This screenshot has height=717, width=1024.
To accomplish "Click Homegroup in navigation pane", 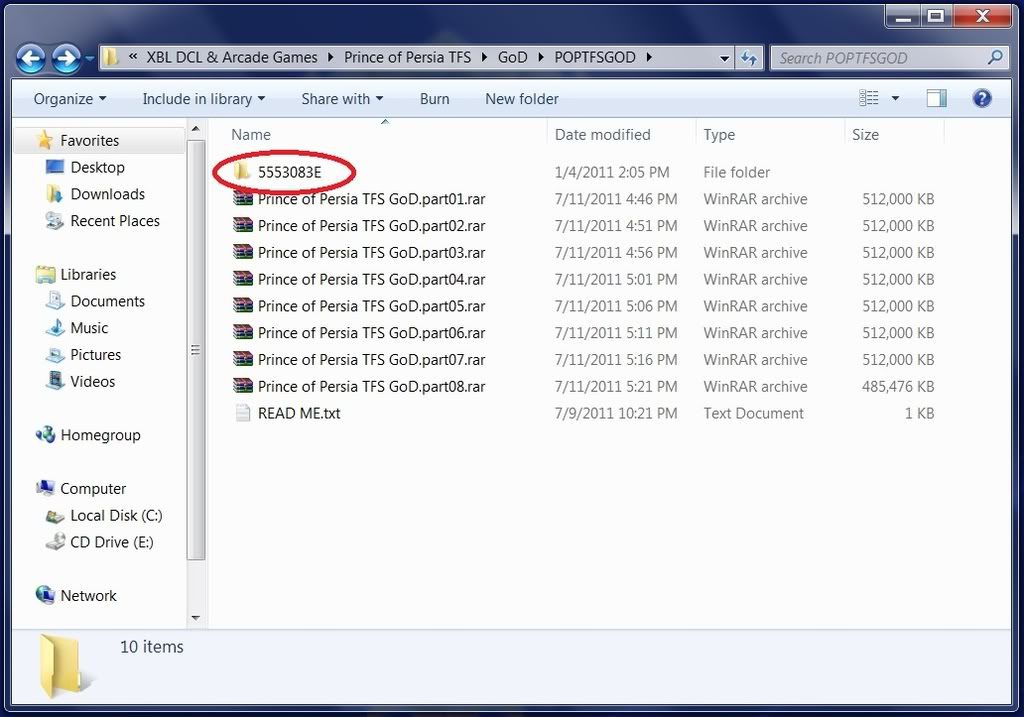I will click(101, 435).
